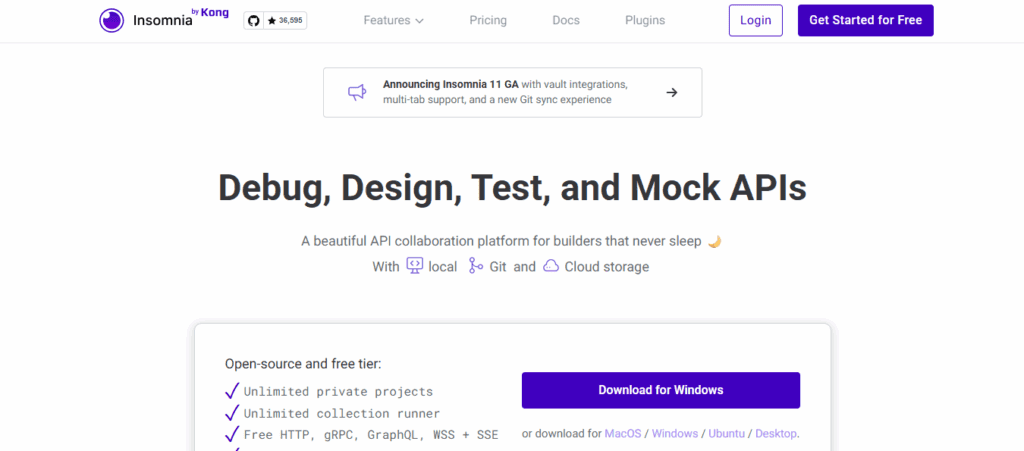The height and width of the screenshot is (451, 1024).
Task: Open Announcing Insomnia 11 GA banner text
Action: 505,92
